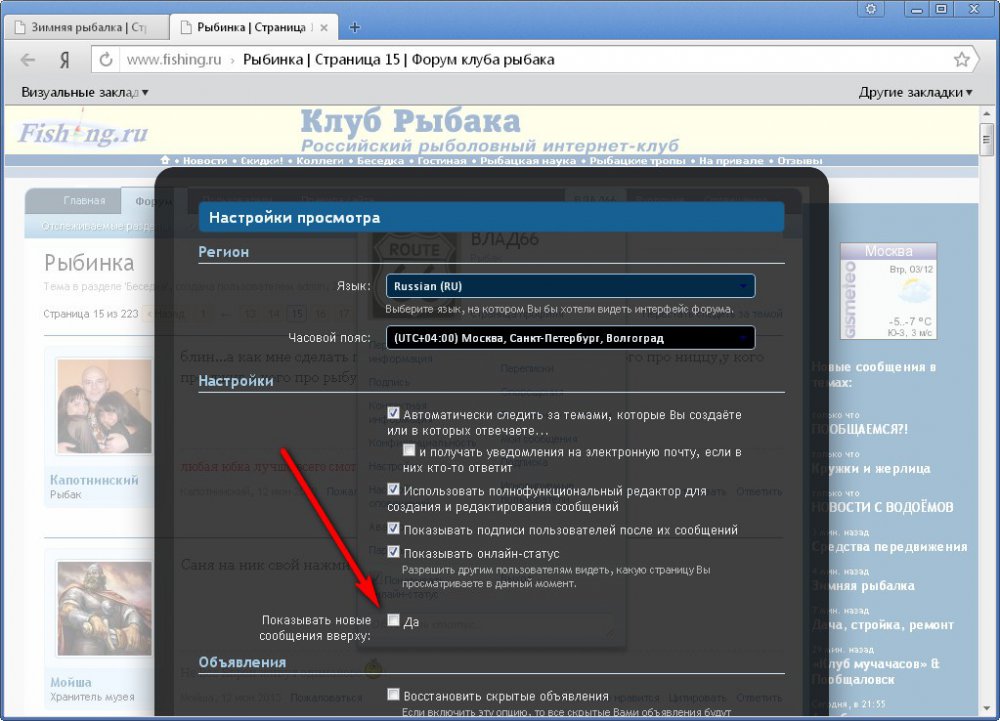Image resolution: width=1000 pixels, height=721 pixels.
Task: Click the browser address bar
Action: tap(540, 60)
